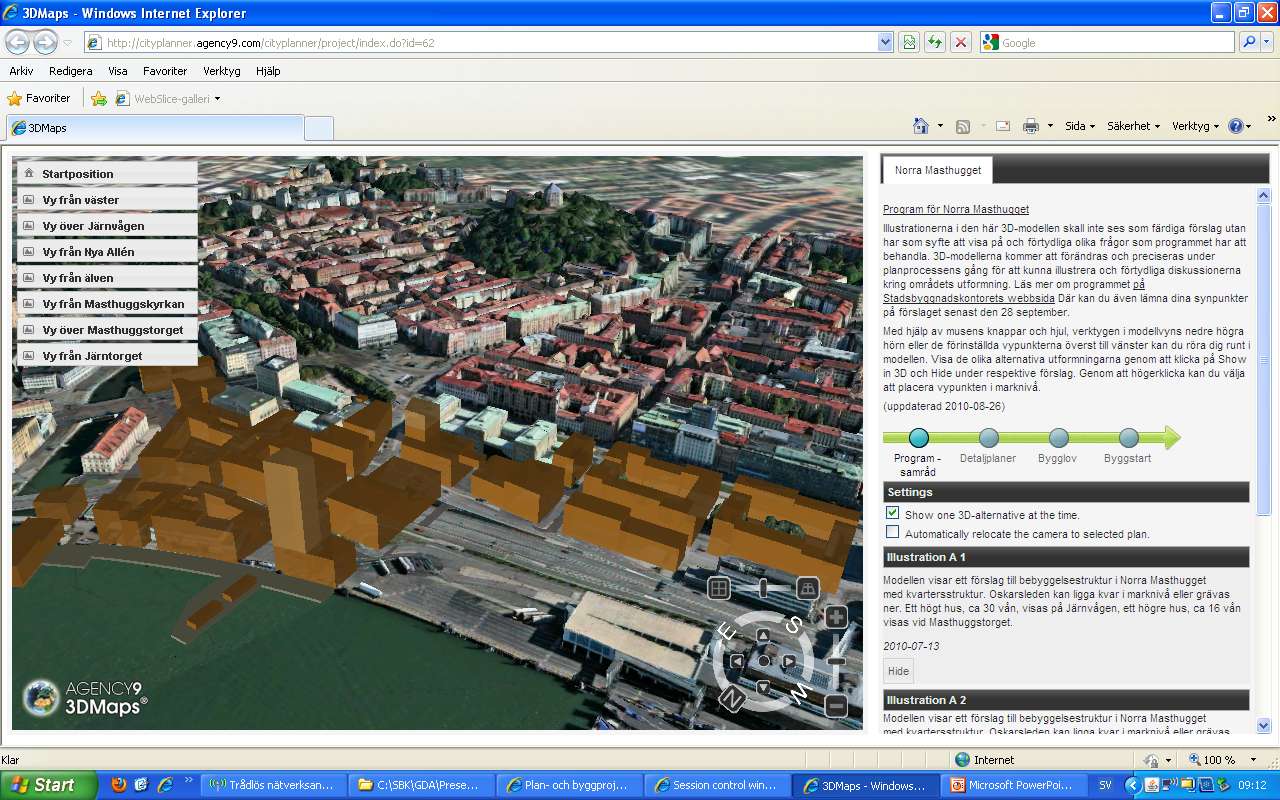Select Vy från Järntorget viewpoint
The height and width of the screenshot is (800, 1280).
106,356
